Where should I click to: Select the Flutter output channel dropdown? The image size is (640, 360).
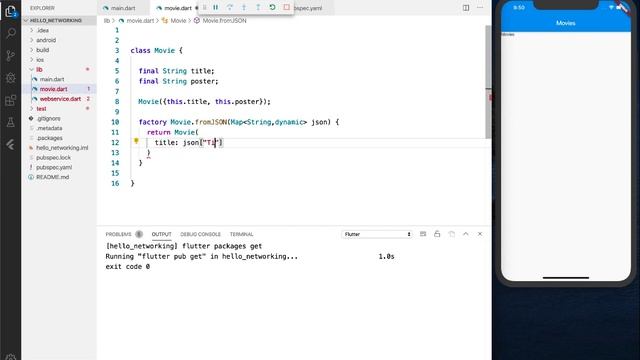coord(377,234)
